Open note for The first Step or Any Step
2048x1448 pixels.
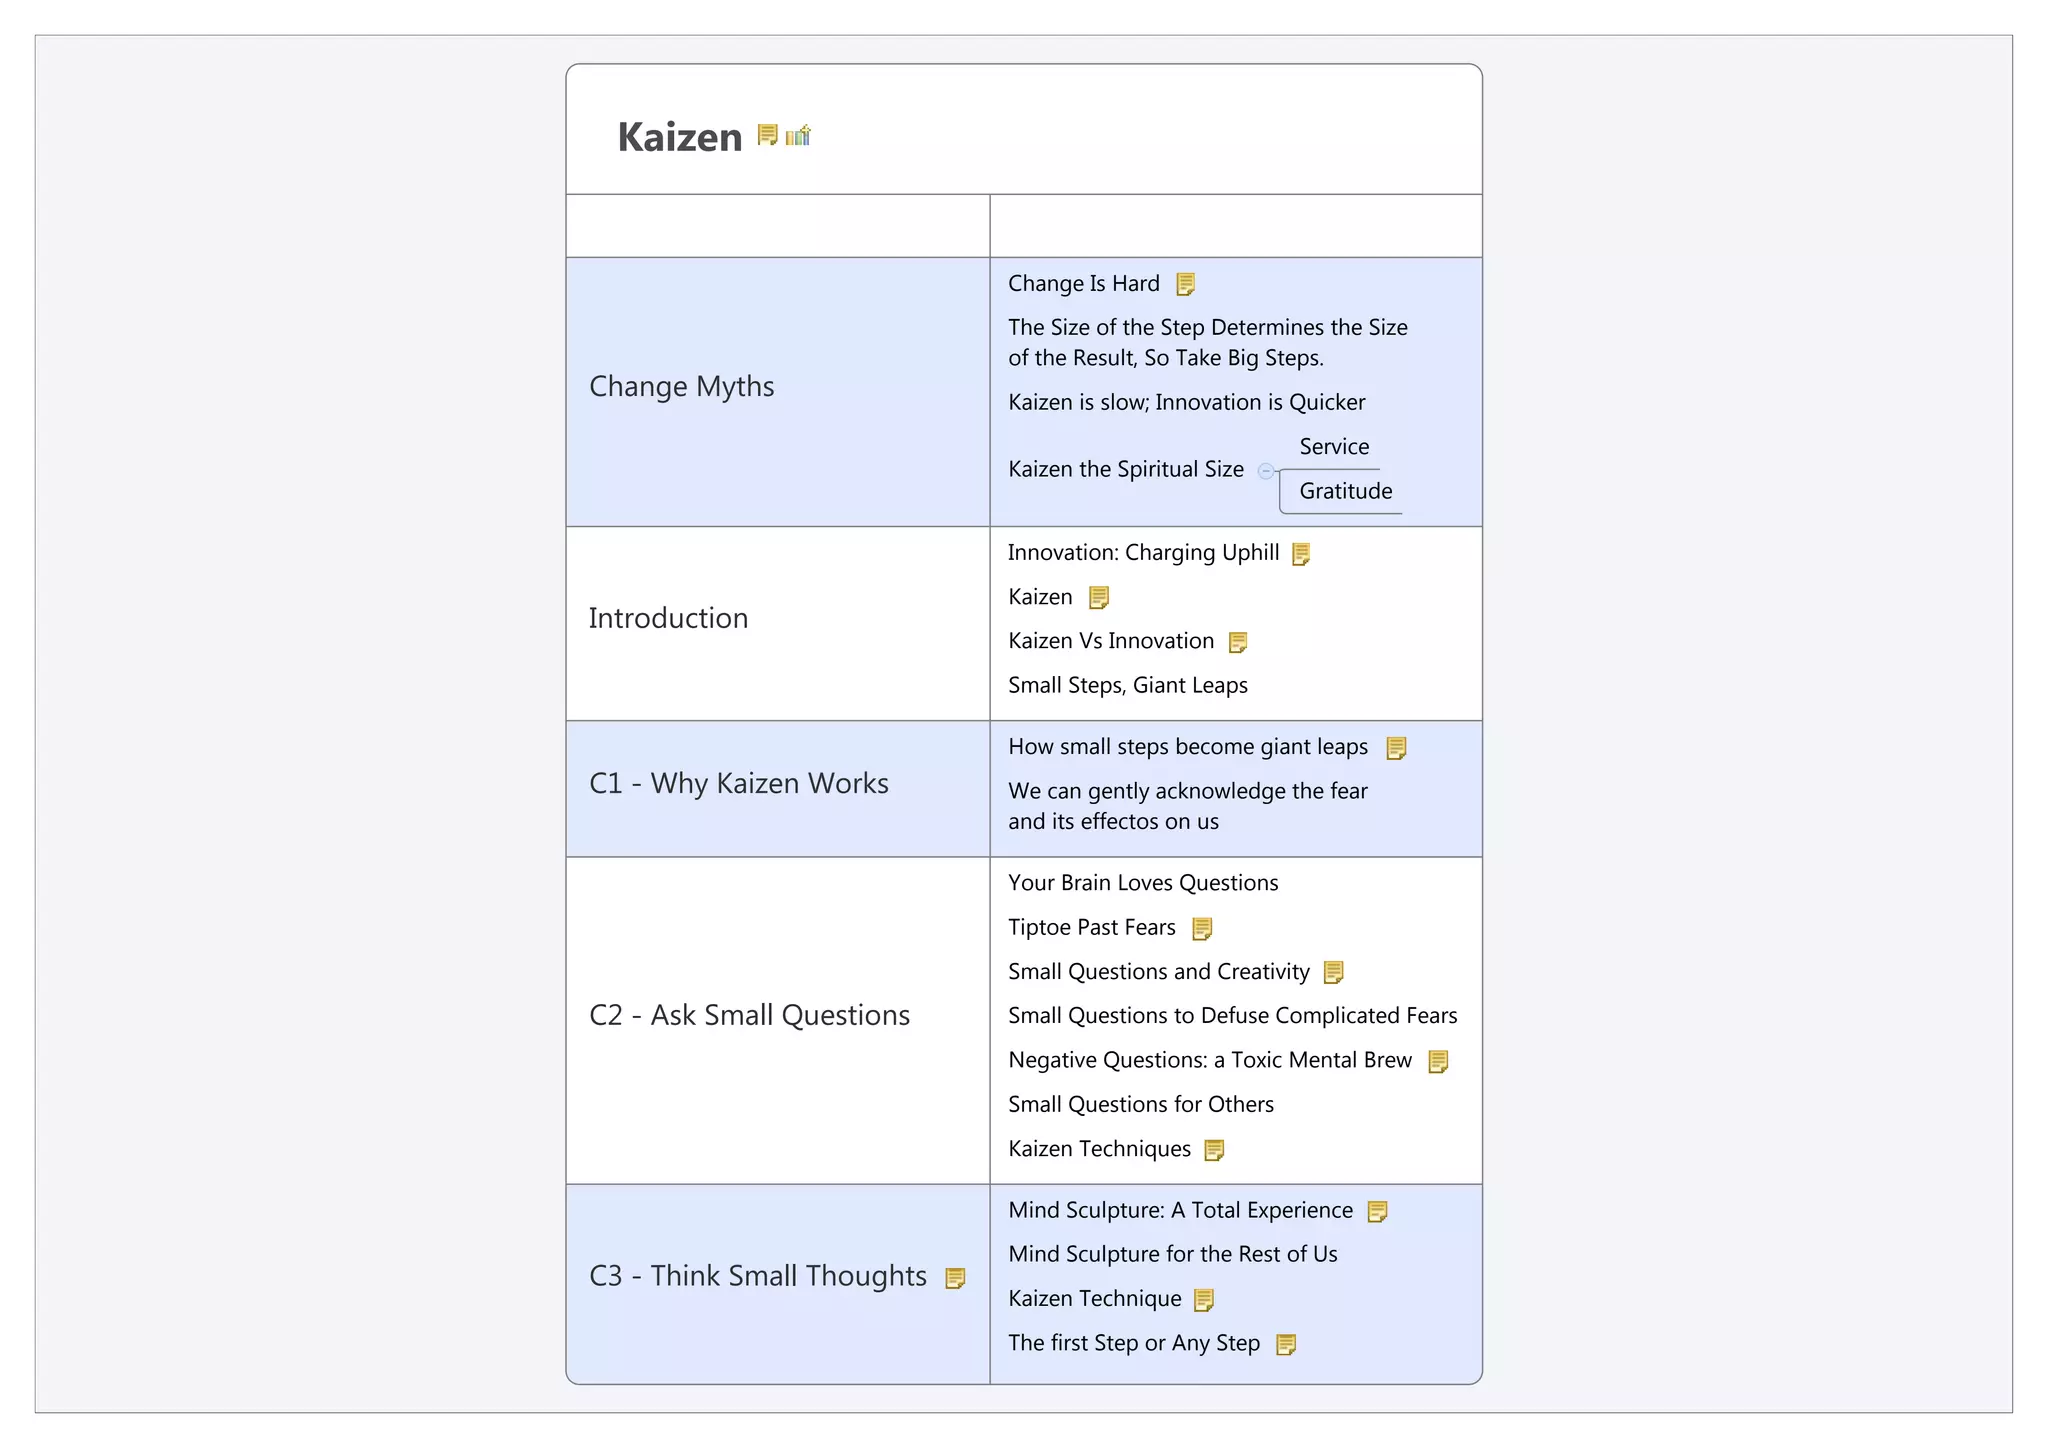coord(1286,1344)
